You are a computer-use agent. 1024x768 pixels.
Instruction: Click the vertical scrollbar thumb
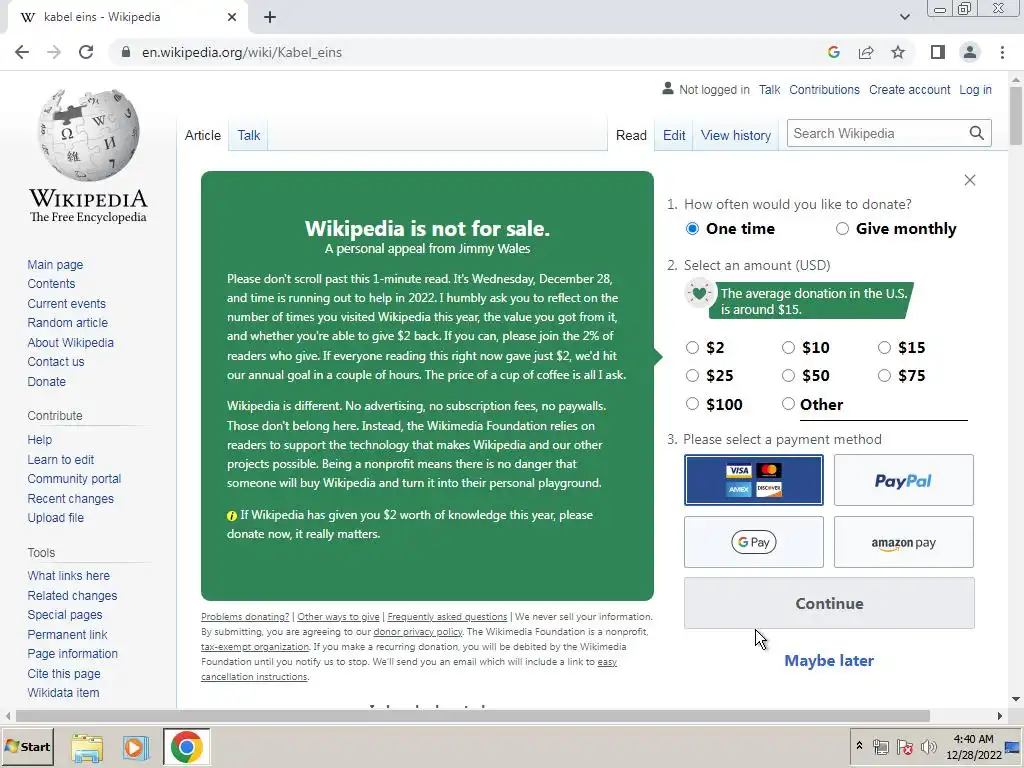1016,115
